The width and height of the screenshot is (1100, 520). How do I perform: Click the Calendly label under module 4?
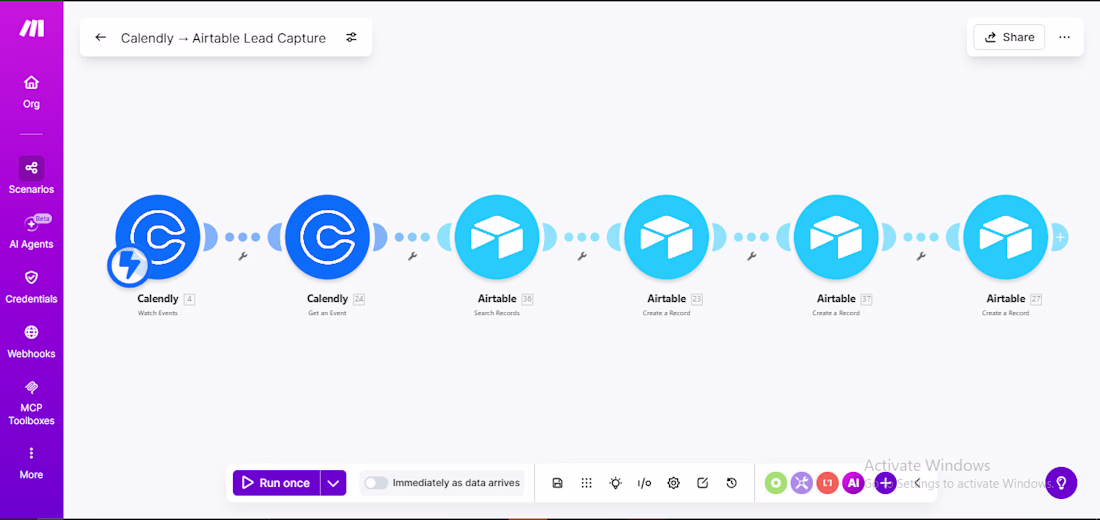158,299
